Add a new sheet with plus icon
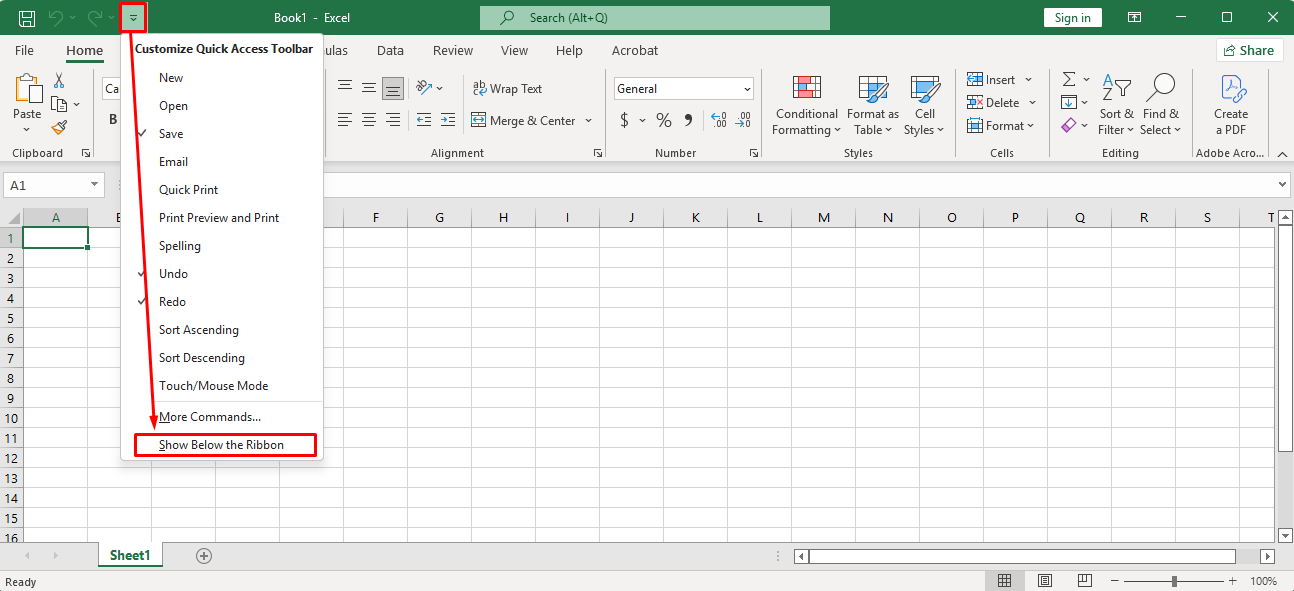Screen dimensions: 1294x591 coord(204,556)
